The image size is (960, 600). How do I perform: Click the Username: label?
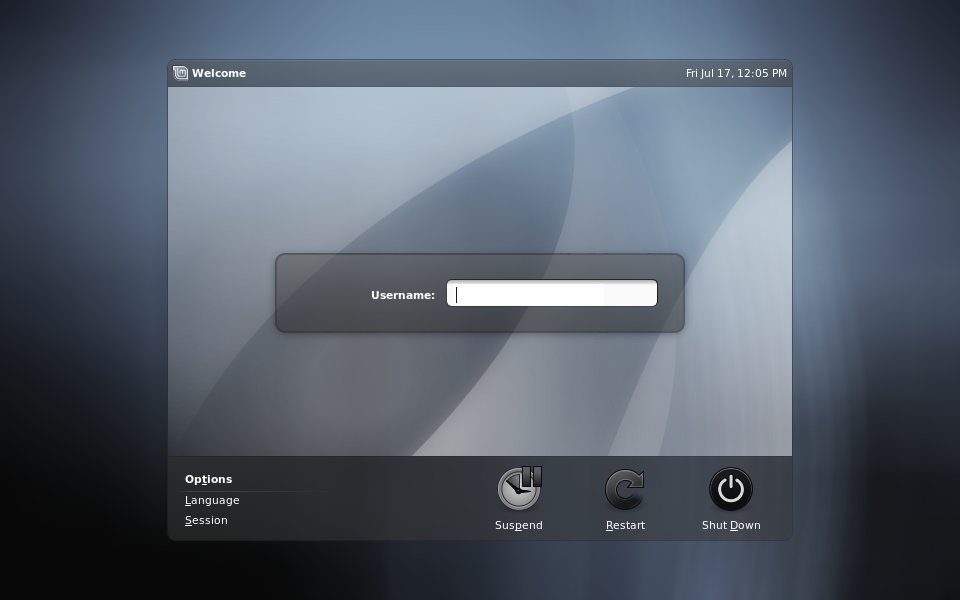point(403,295)
